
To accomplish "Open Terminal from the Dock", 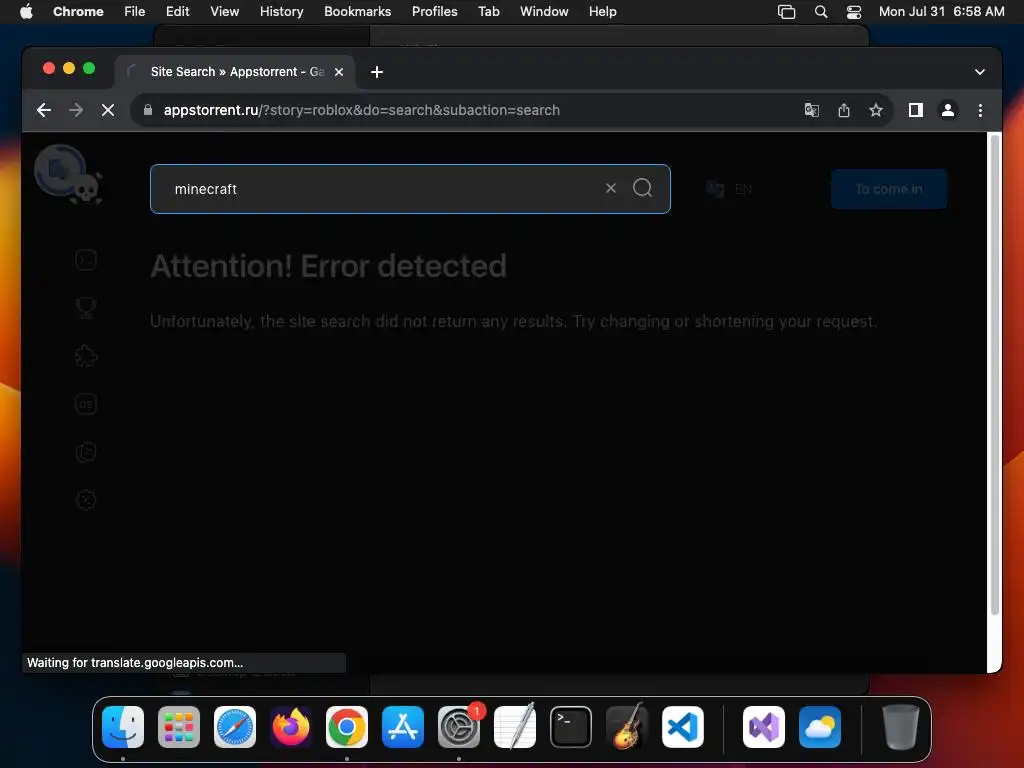I will pos(571,727).
